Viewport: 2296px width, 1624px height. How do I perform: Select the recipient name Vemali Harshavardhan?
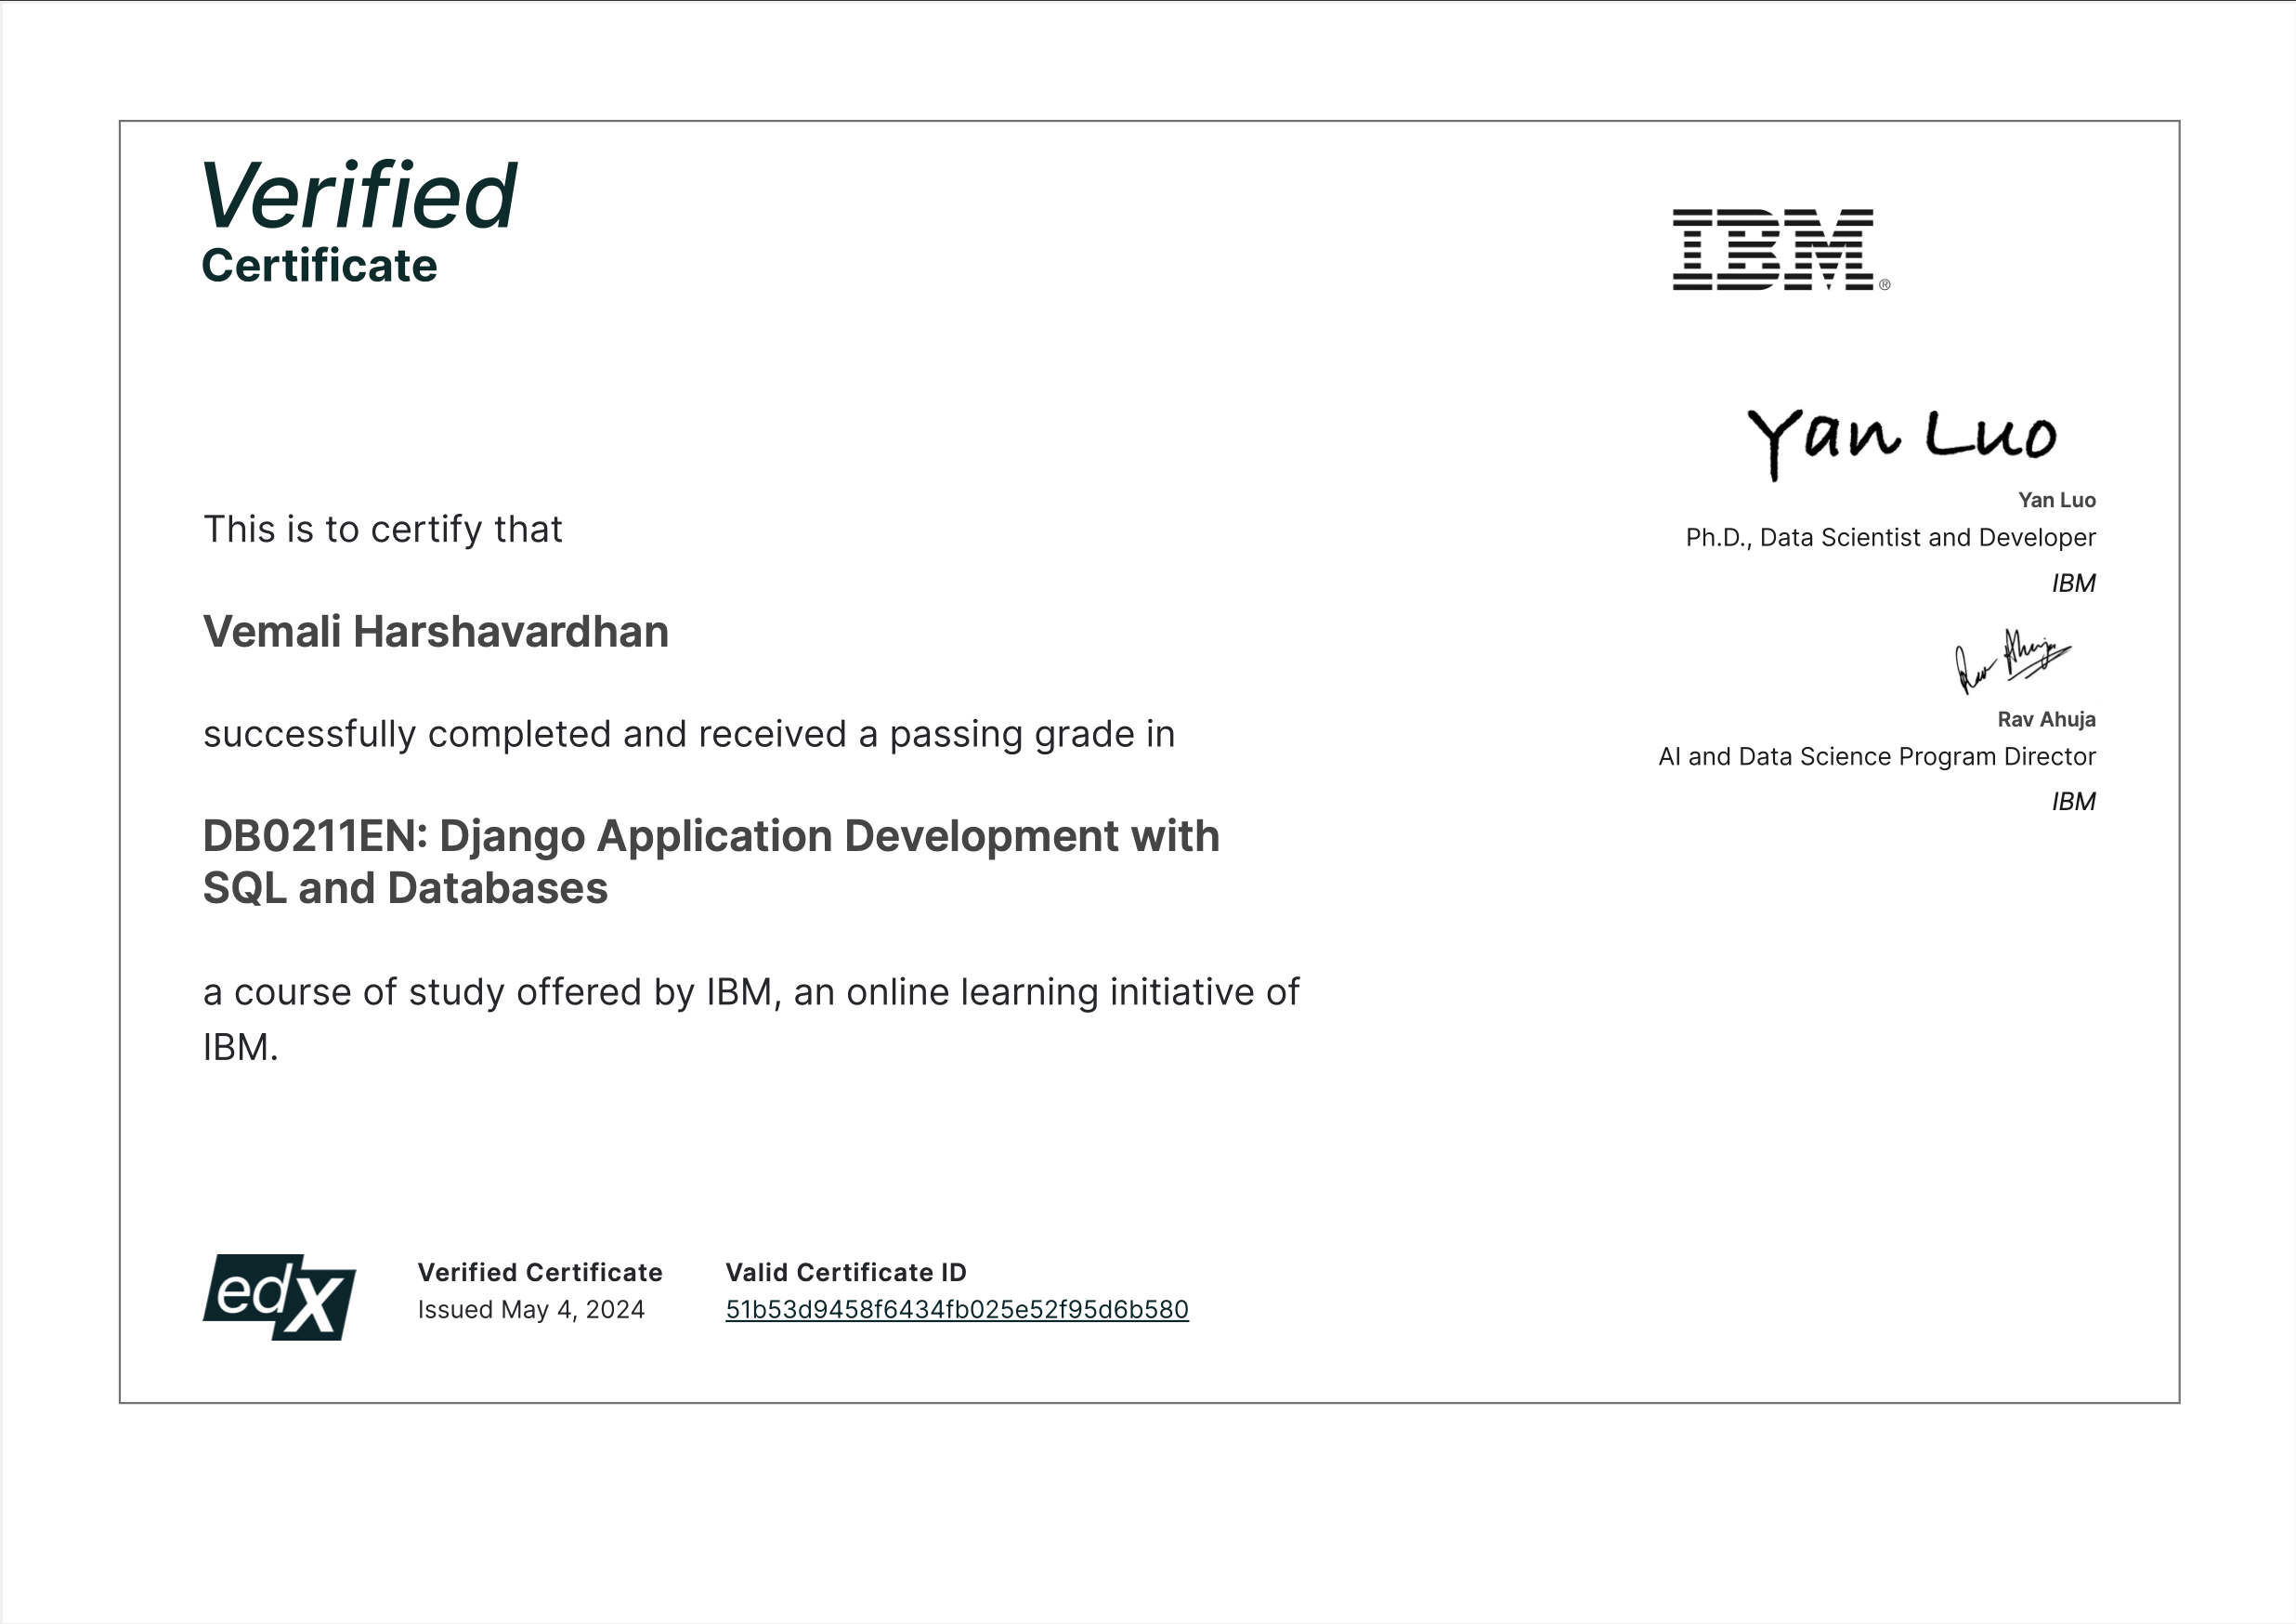436,632
